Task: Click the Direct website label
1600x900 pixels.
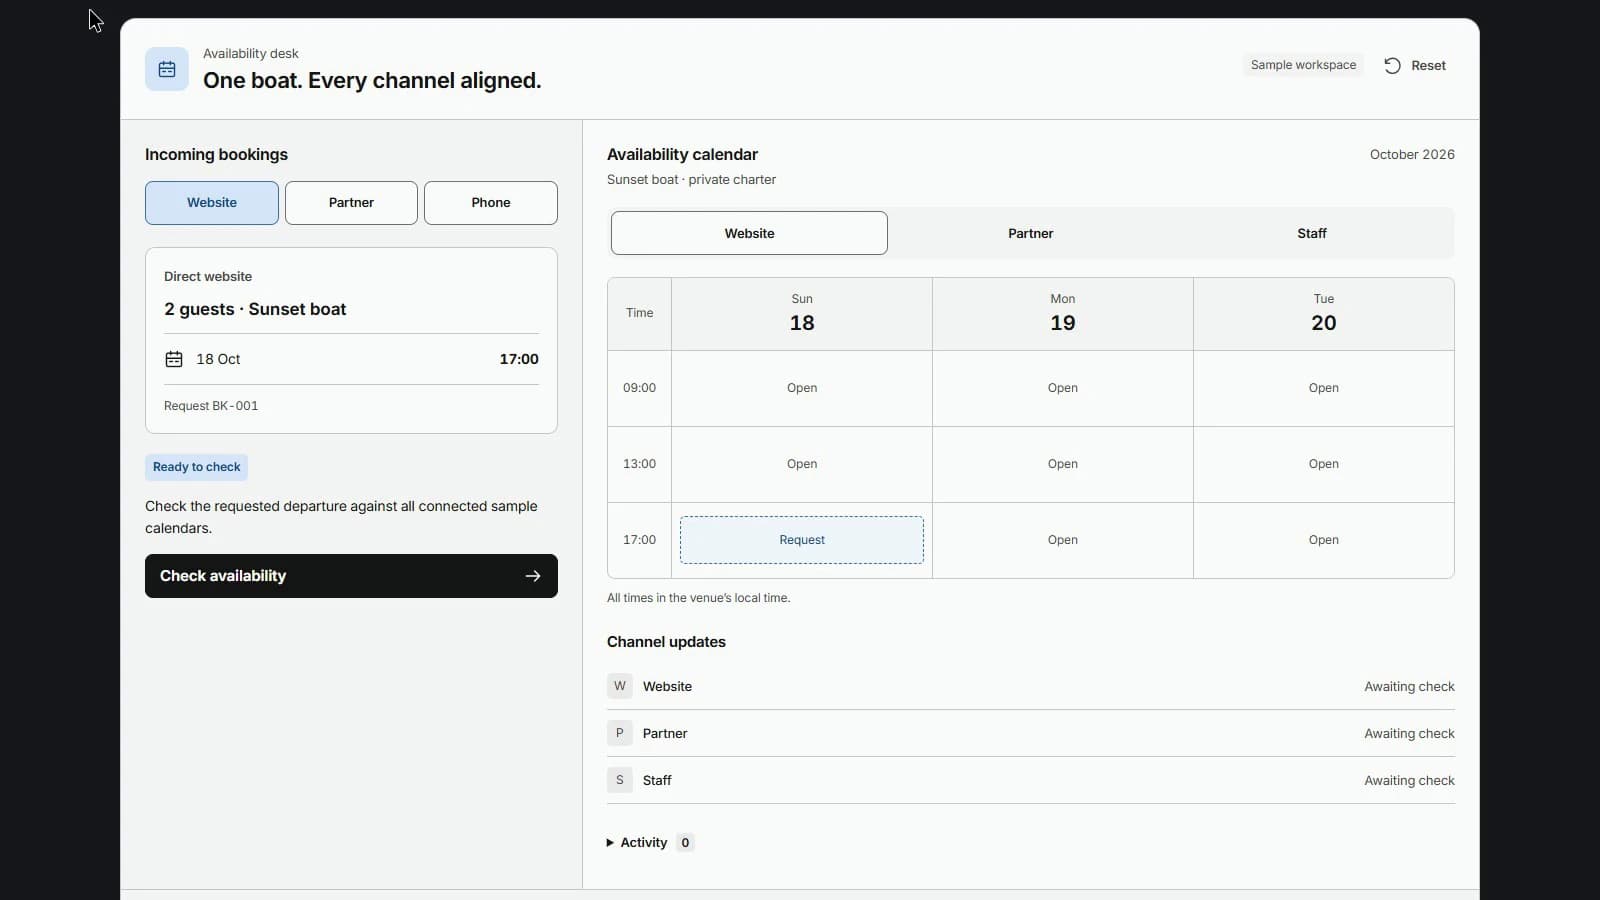Action: pyautogui.click(x=208, y=277)
